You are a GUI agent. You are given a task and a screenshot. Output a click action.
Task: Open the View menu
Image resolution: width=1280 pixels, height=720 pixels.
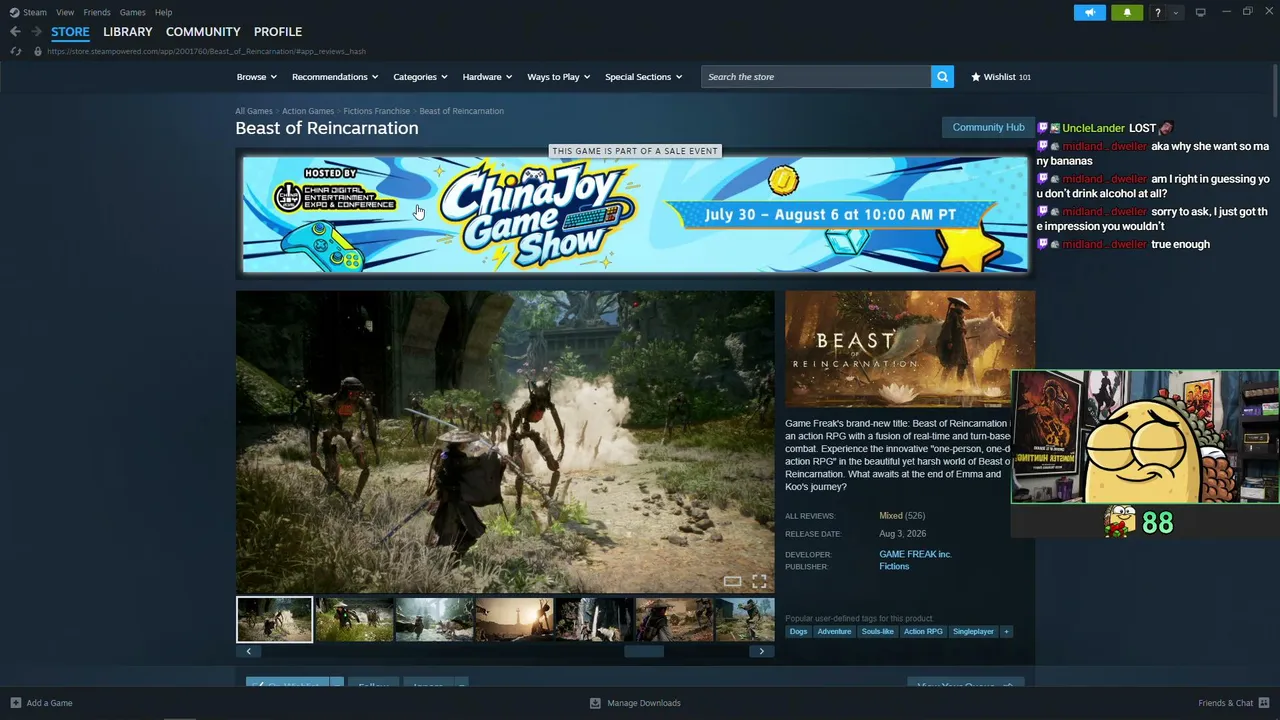pos(65,12)
